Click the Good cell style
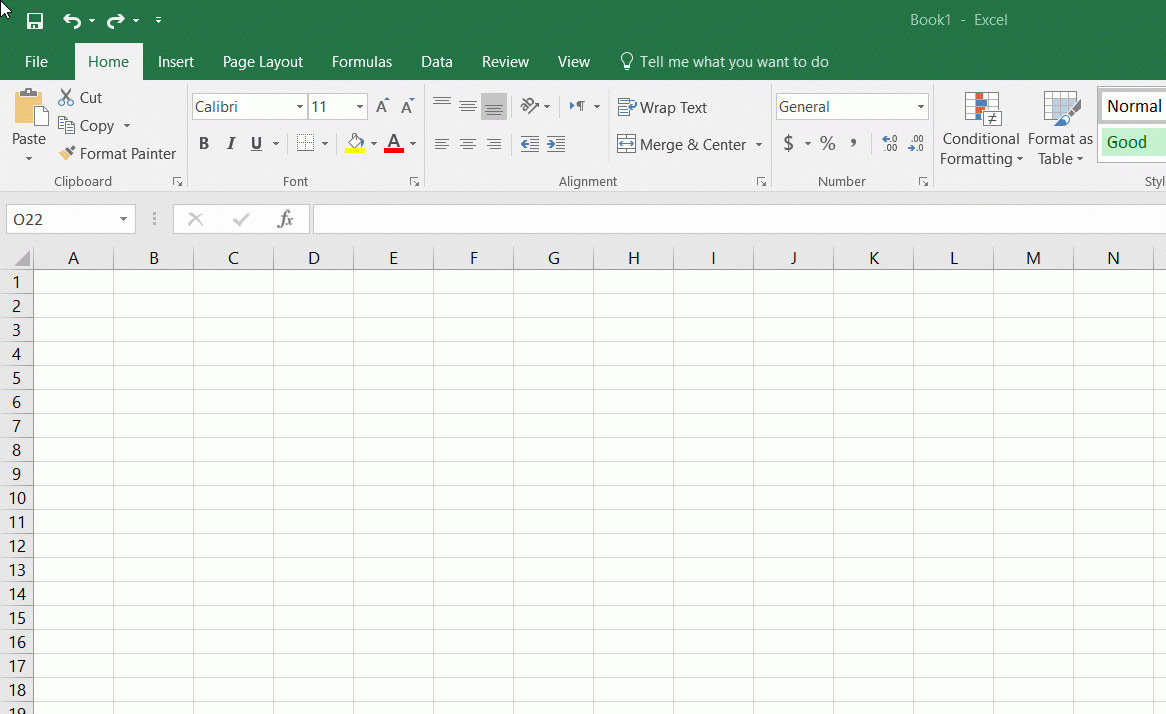This screenshot has width=1166, height=714. [1131, 142]
